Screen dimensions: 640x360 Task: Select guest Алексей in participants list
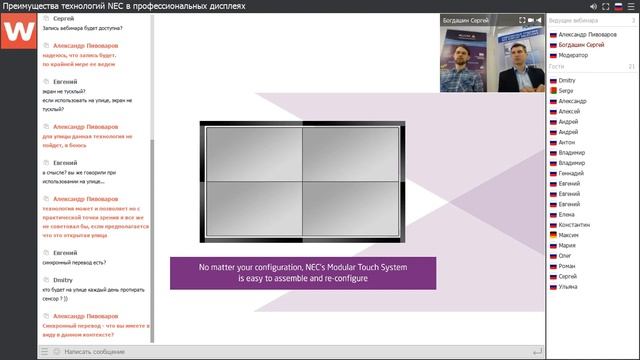click(x=569, y=111)
